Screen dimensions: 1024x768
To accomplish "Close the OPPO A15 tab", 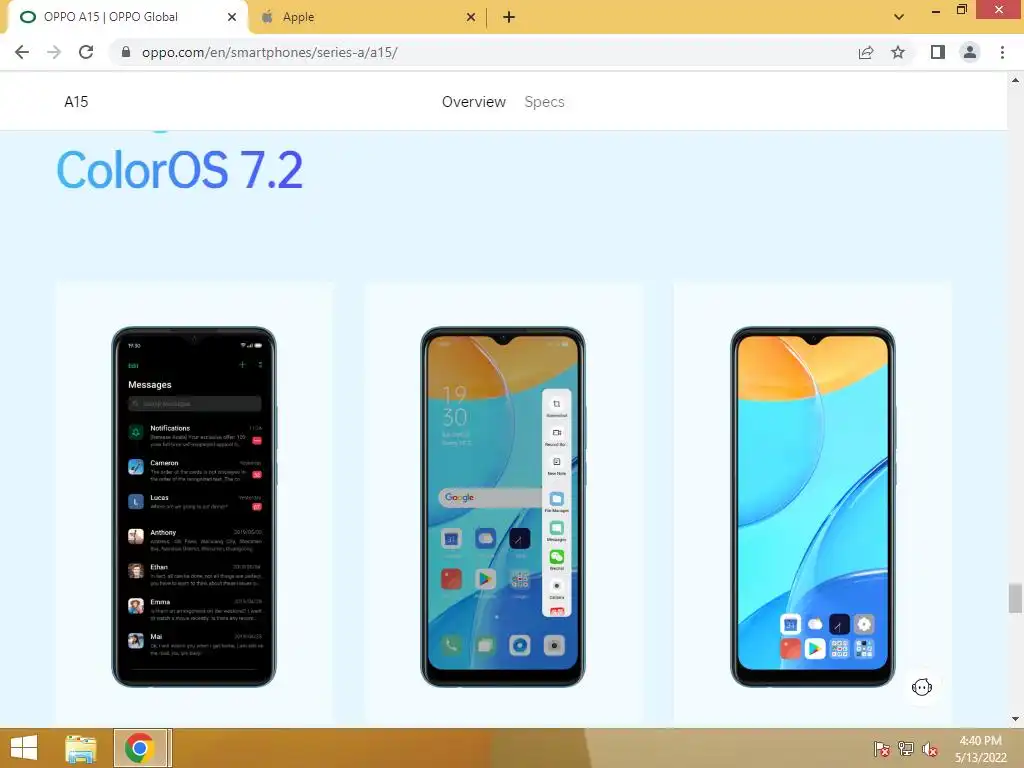I will [231, 17].
